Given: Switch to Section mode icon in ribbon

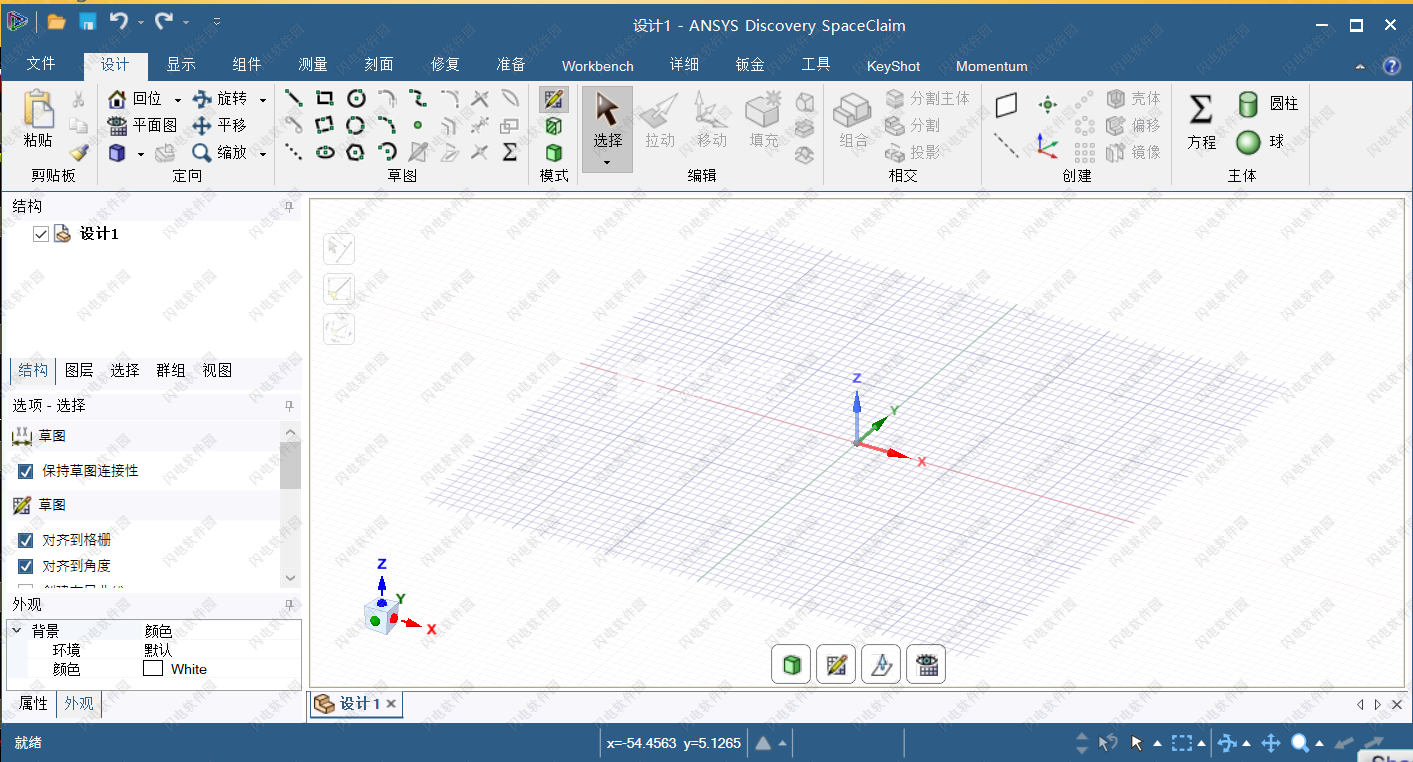Looking at the screenshot, I should (x=553, y=126).
